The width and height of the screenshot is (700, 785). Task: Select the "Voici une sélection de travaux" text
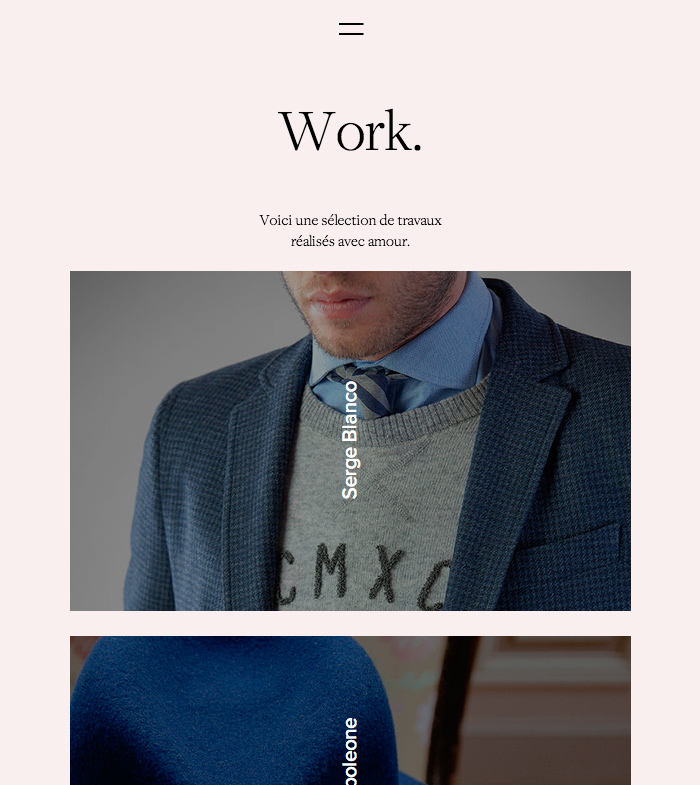click(x=351, y=220)
